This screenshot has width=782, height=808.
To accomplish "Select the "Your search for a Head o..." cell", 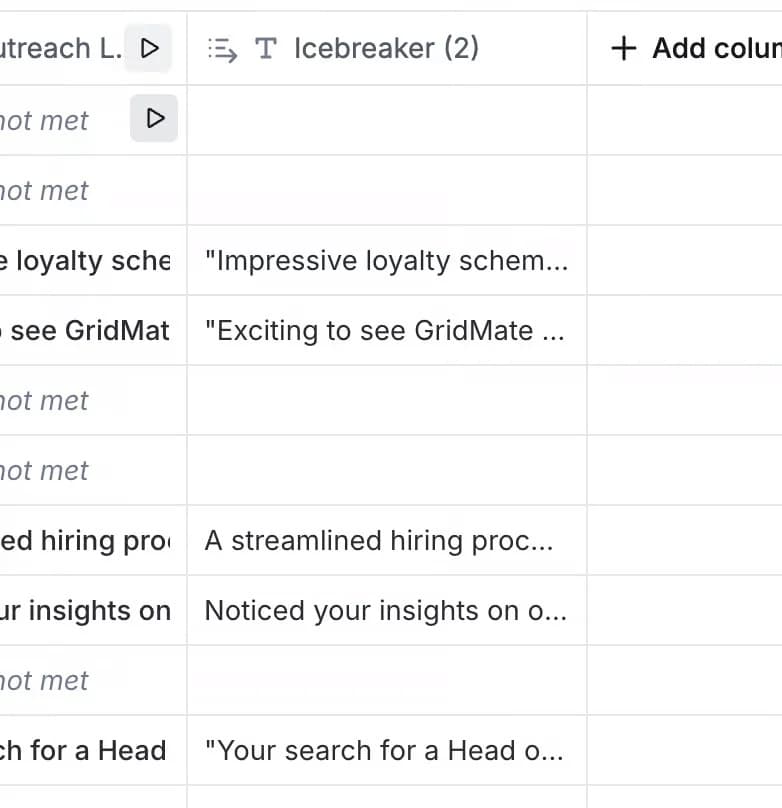I will click(387, 750).
